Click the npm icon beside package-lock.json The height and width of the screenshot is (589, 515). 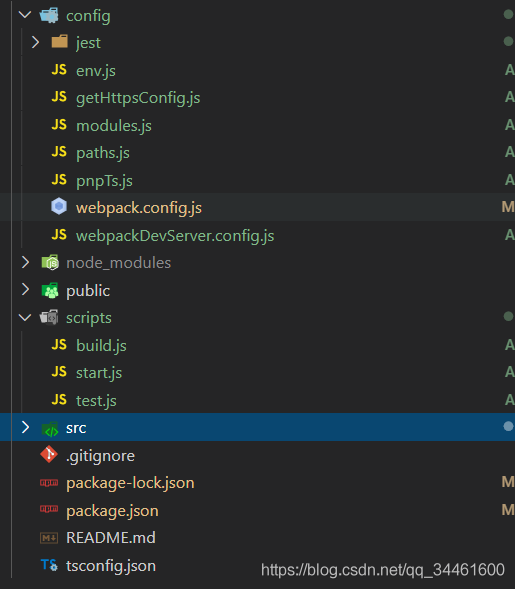tap(49, 483)
